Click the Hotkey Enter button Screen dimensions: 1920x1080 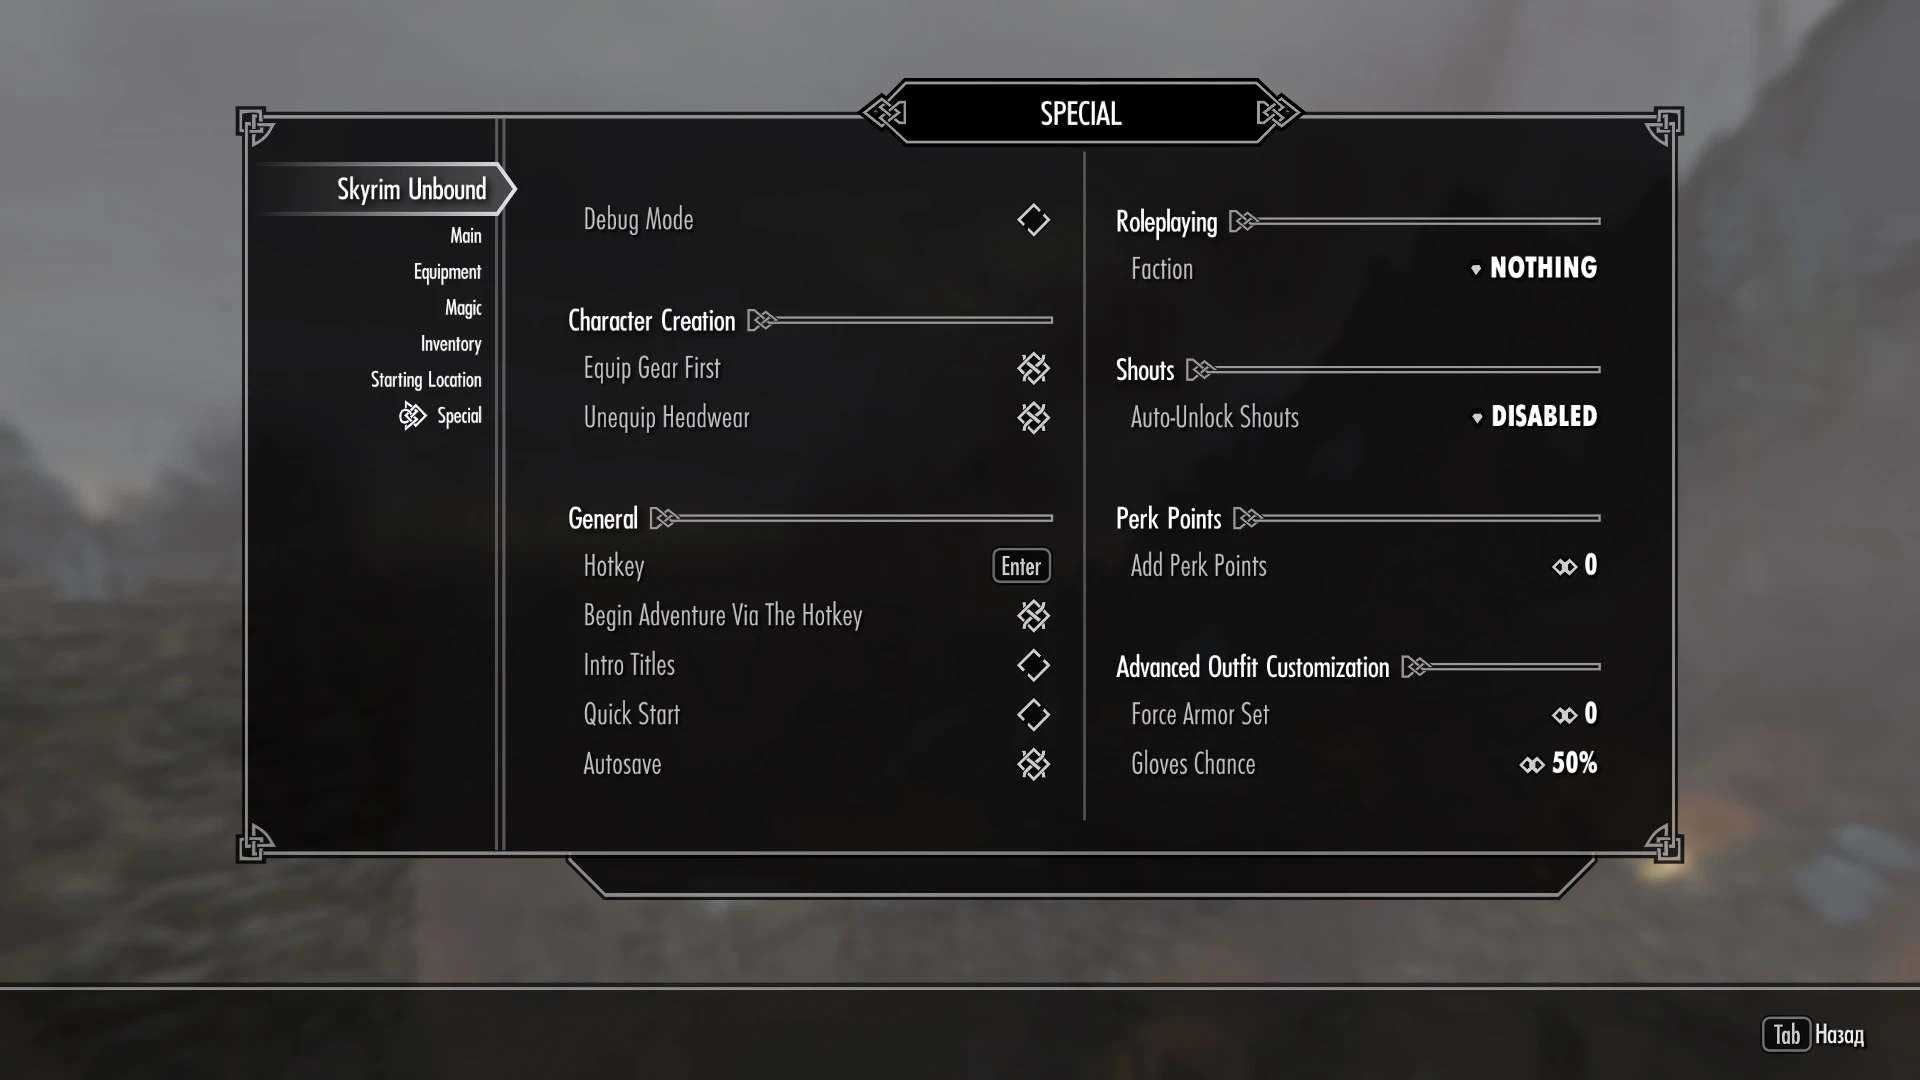coord(1021,564)
